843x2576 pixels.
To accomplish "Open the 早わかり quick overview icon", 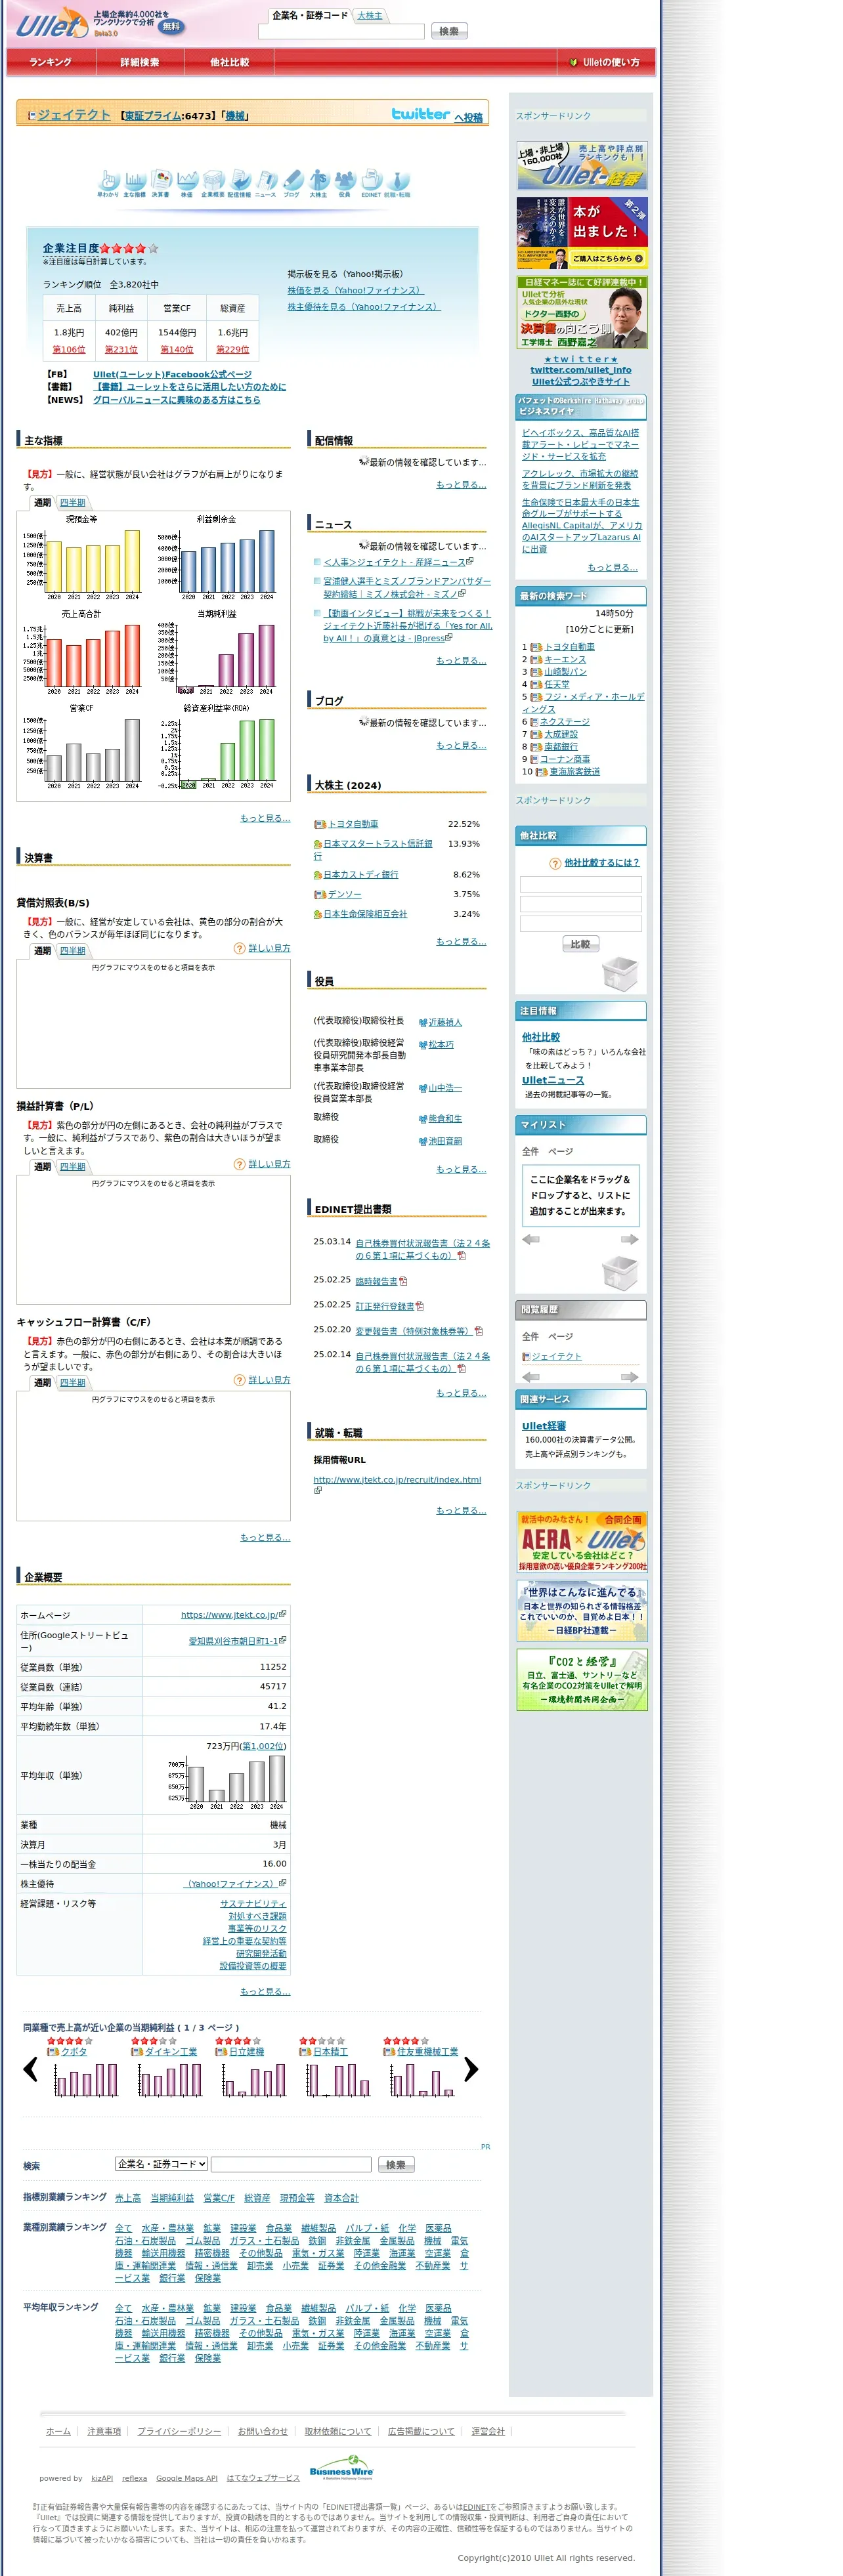I will point(108,182).
